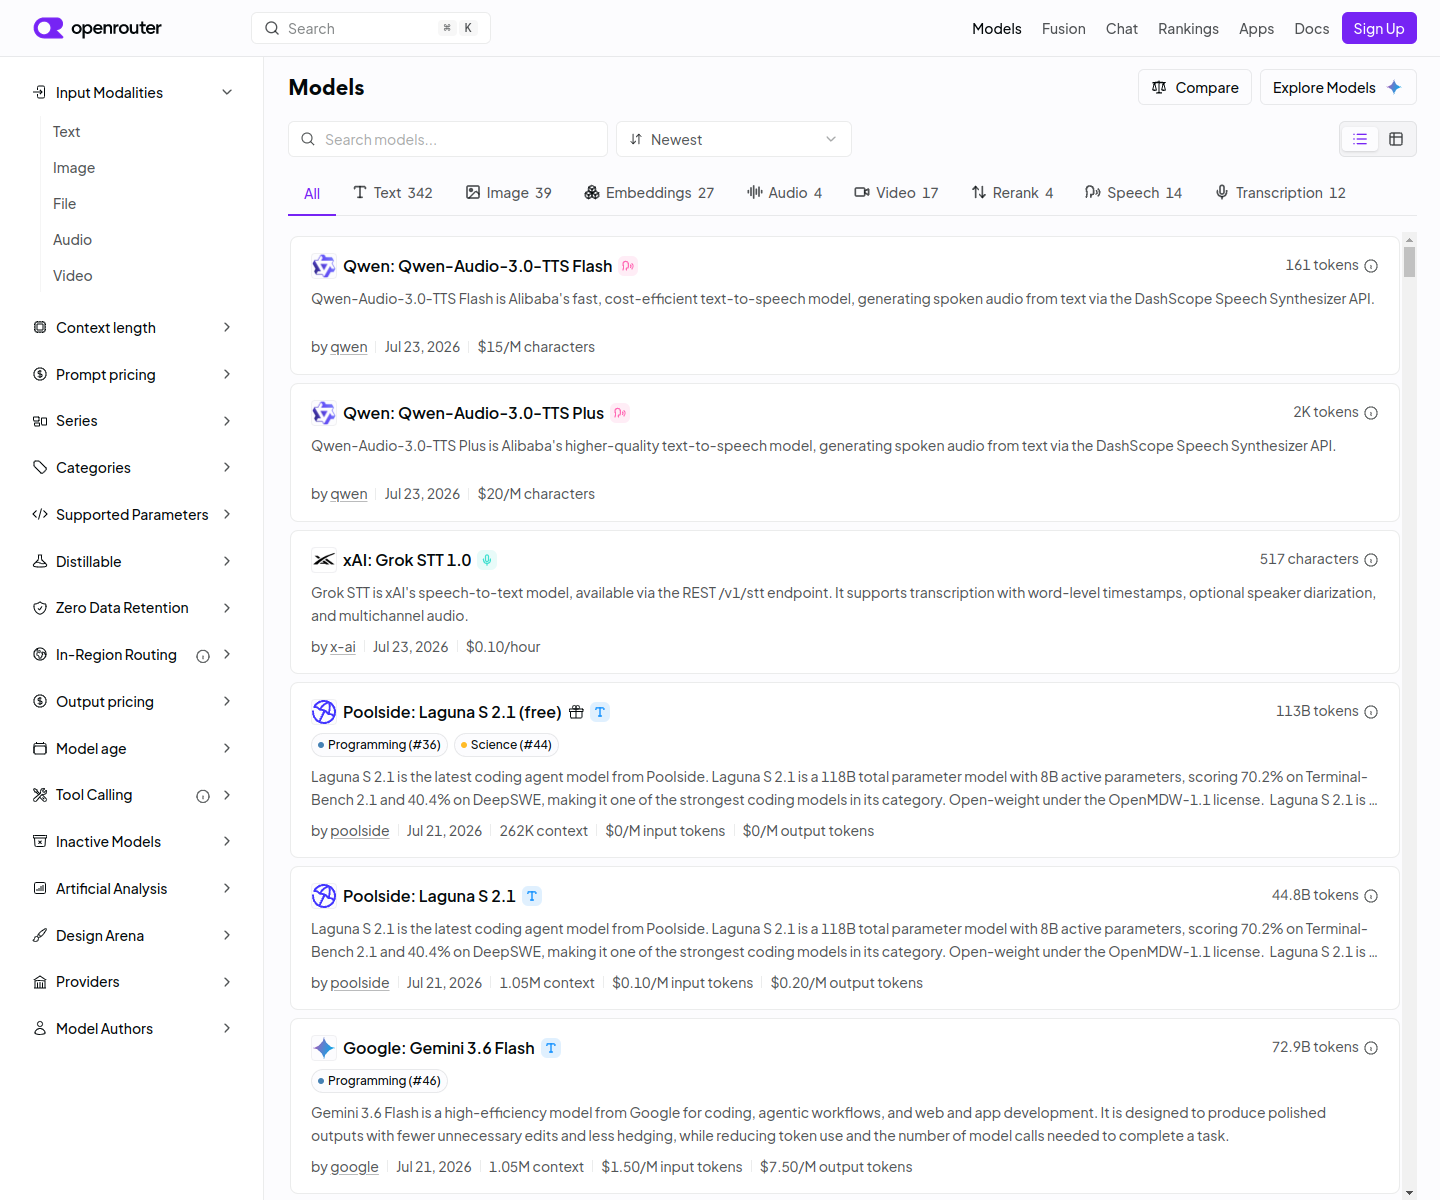Expand the Prompt pricing filter
Image resolution: width=1440 pixels, height=1200 pixels.
tap(132, 374)
